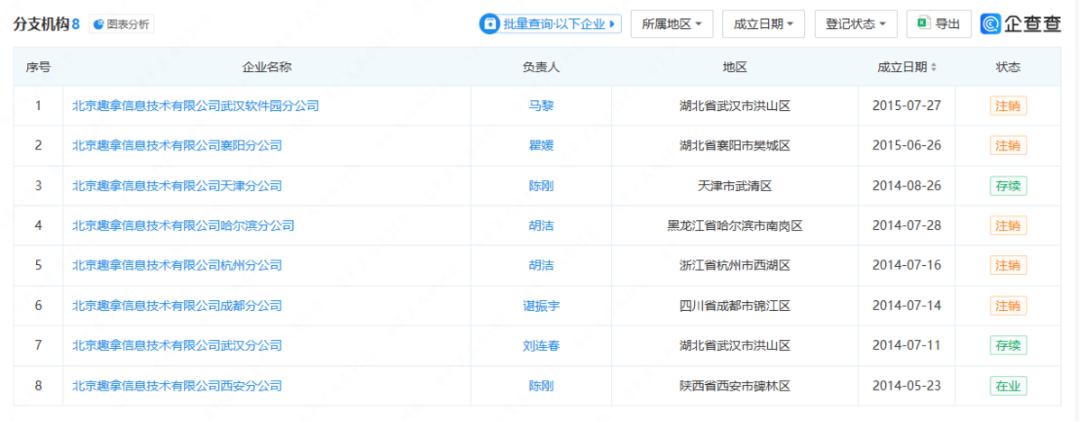Open 北京趣拿信息技术有限公司杭州分公司 link
1080x422 pixels.
177,266
